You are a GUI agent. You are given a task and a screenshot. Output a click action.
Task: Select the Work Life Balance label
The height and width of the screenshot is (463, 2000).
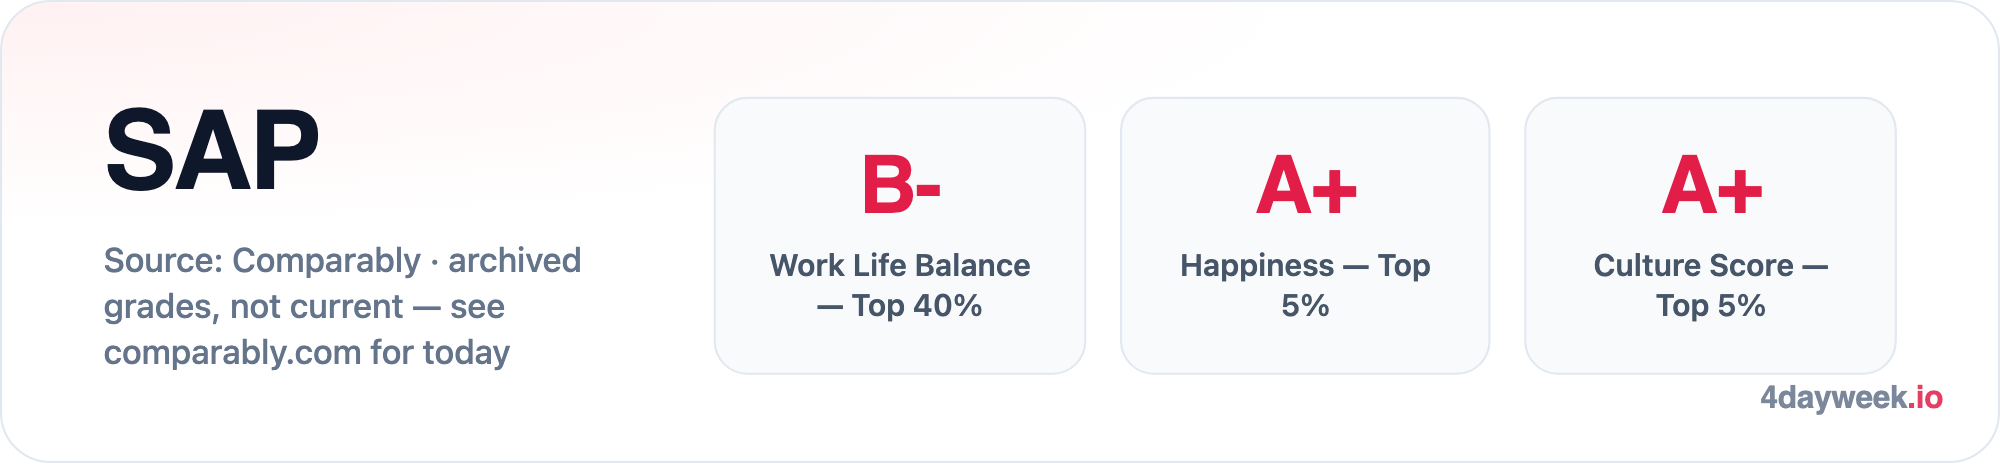900,265
